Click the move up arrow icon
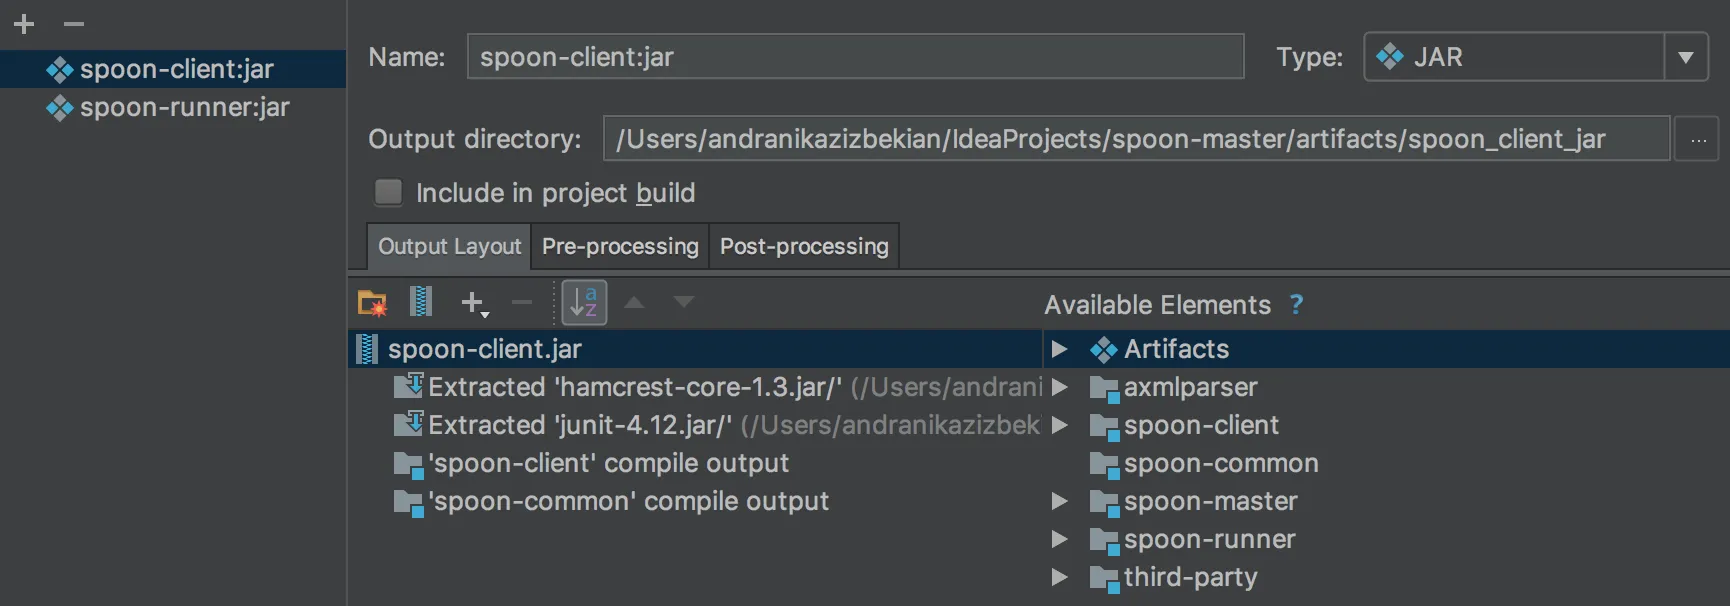The width and height of the screenshot is (1730, 606). (634, 302)
